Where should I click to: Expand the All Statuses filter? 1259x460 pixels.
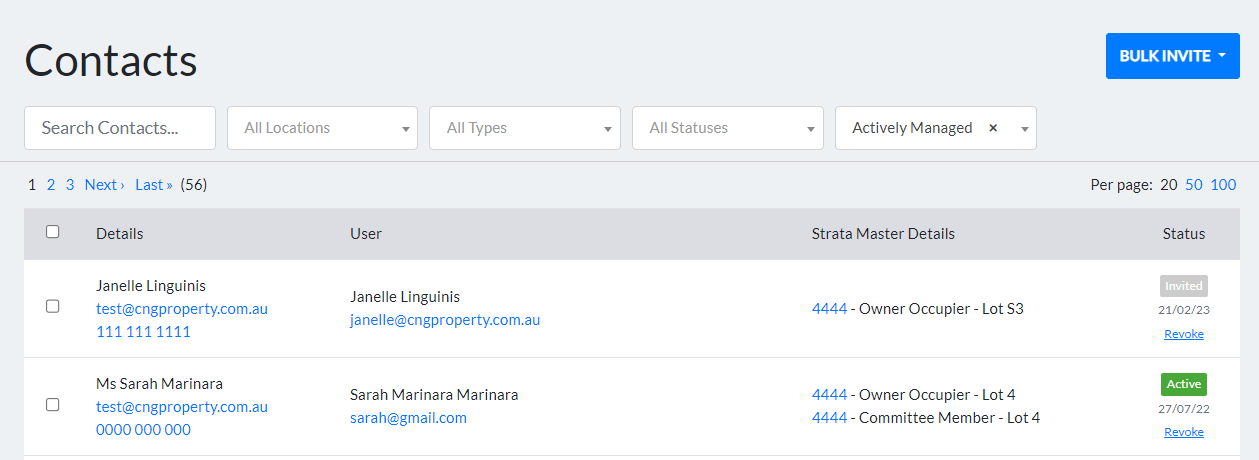tap(728, 128)
